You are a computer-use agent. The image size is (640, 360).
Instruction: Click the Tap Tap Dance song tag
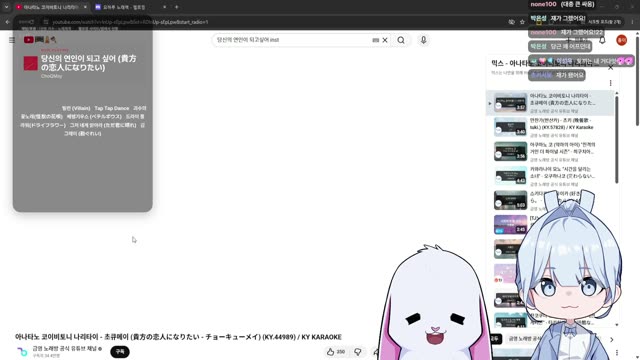111,108
